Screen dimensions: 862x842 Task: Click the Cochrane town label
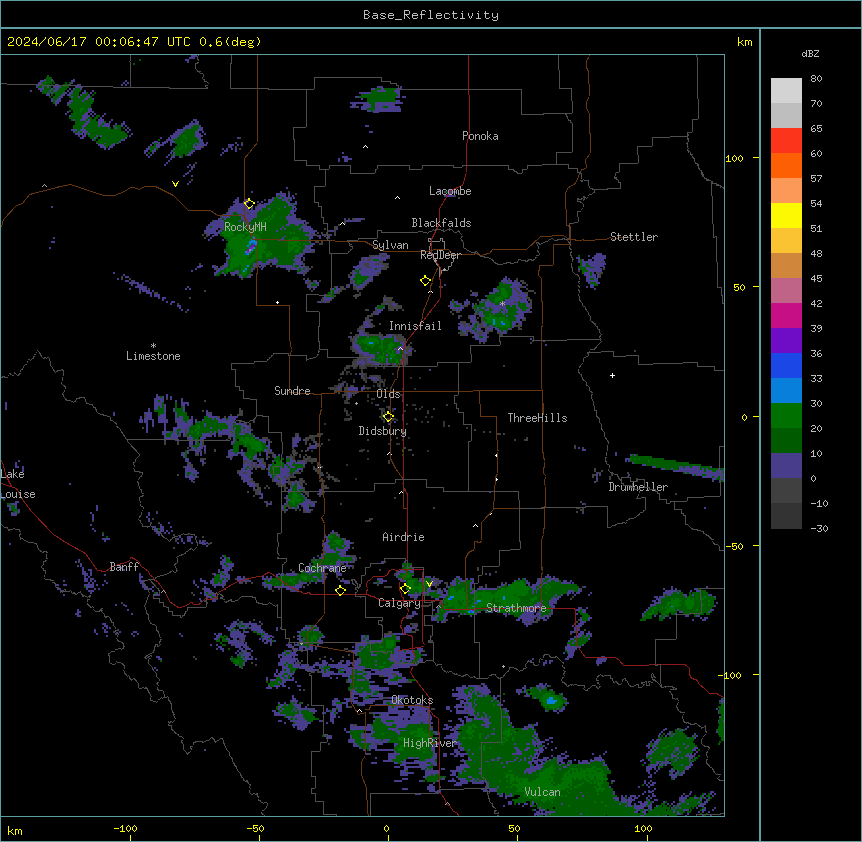pos(322,568)
